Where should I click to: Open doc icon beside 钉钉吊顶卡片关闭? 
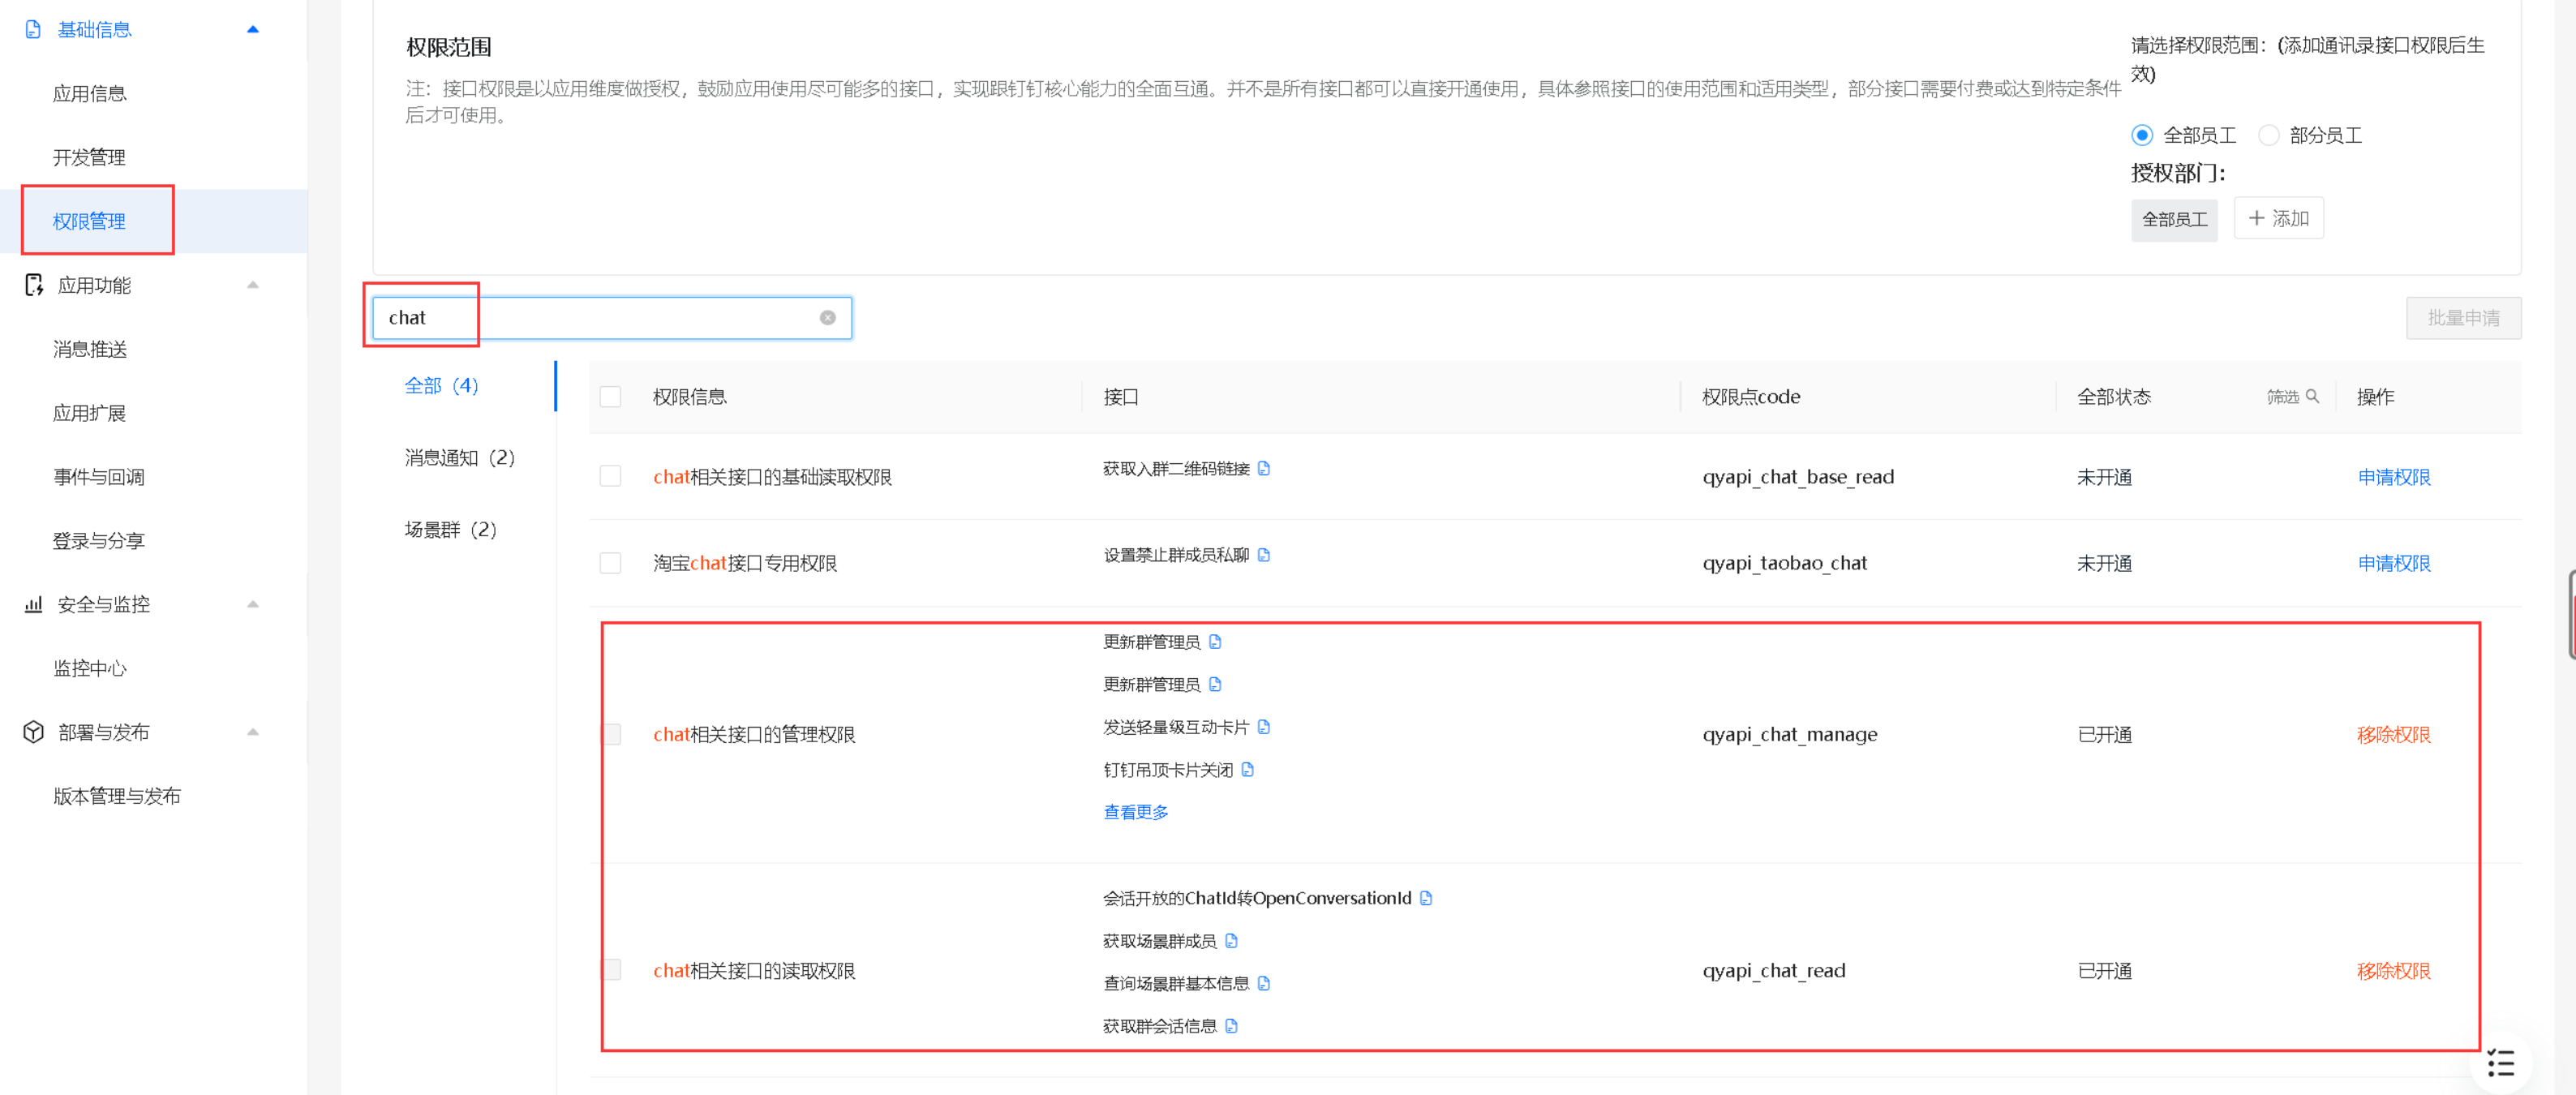pos(1247,770)
